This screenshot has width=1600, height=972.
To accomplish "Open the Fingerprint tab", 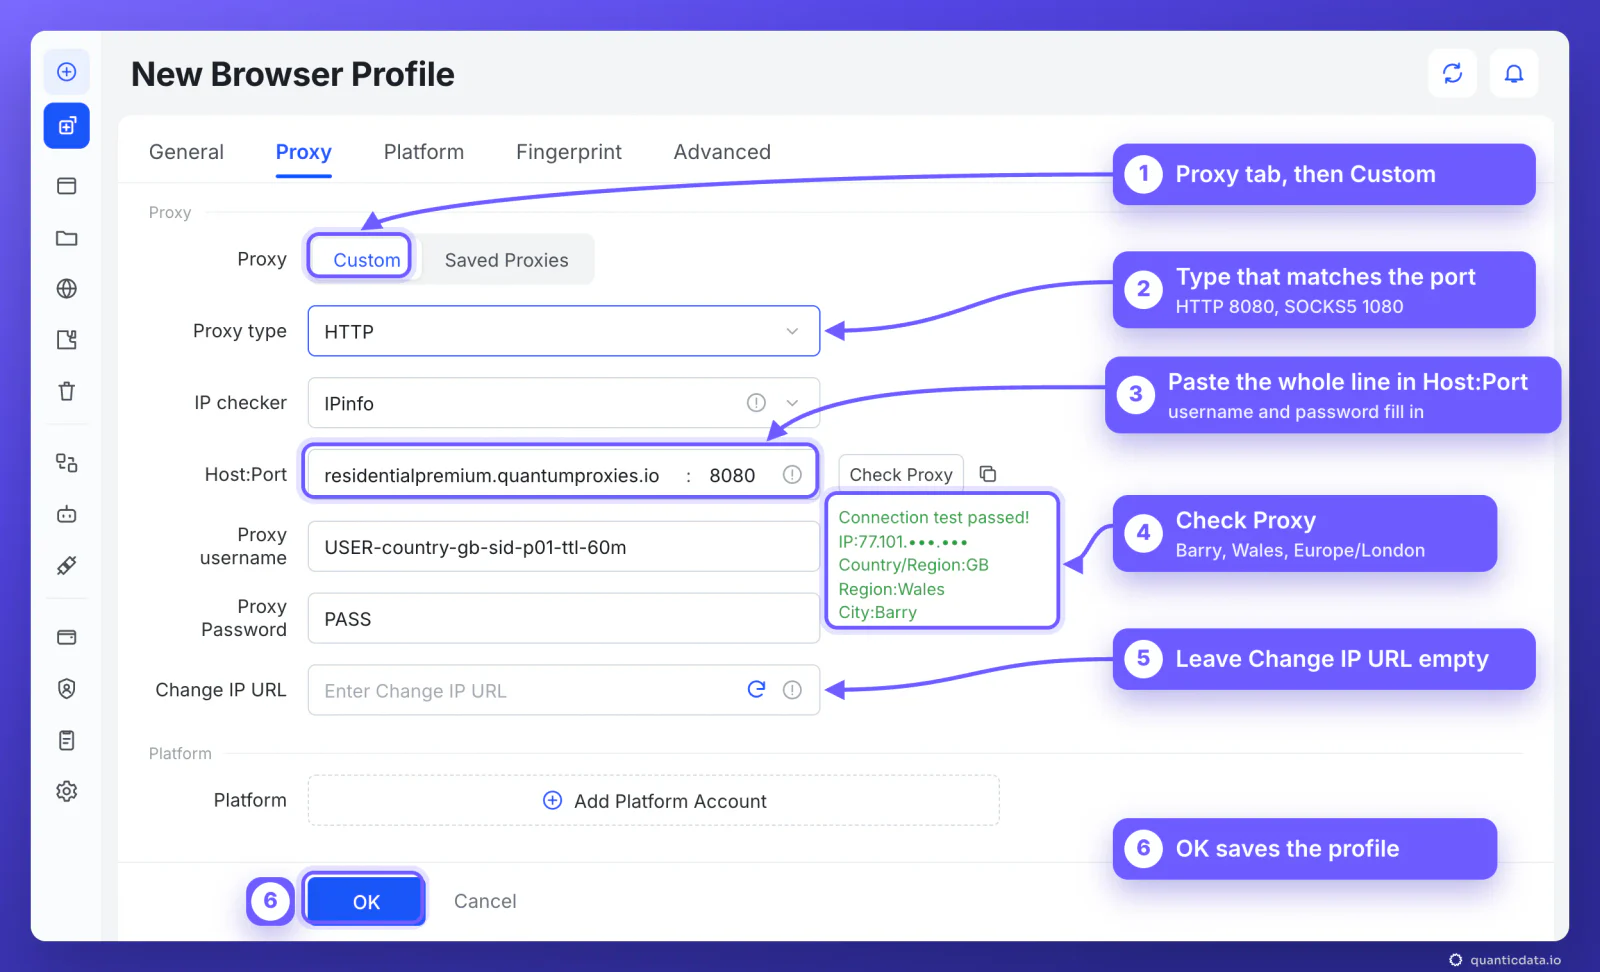I will [569, 152].
